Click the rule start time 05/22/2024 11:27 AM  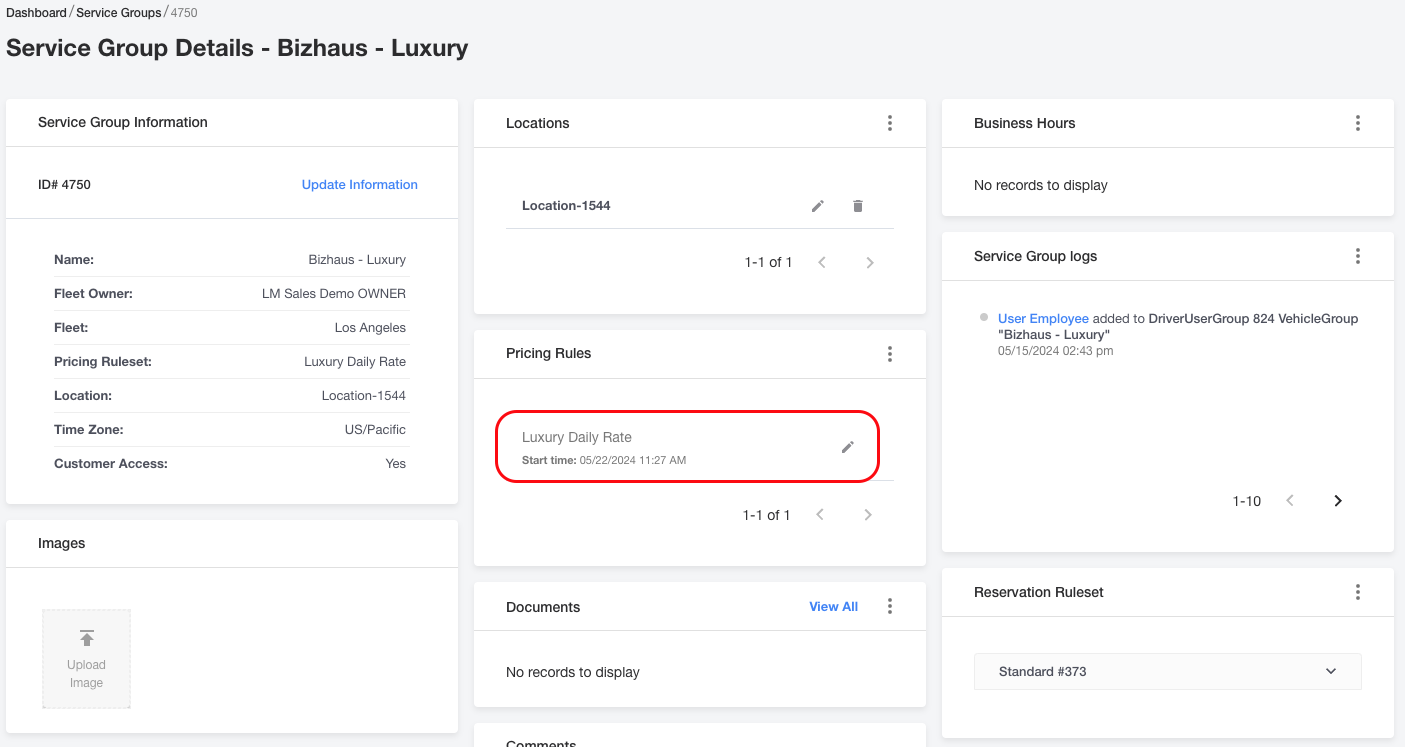pyautogui.click(x=633, y=460)
